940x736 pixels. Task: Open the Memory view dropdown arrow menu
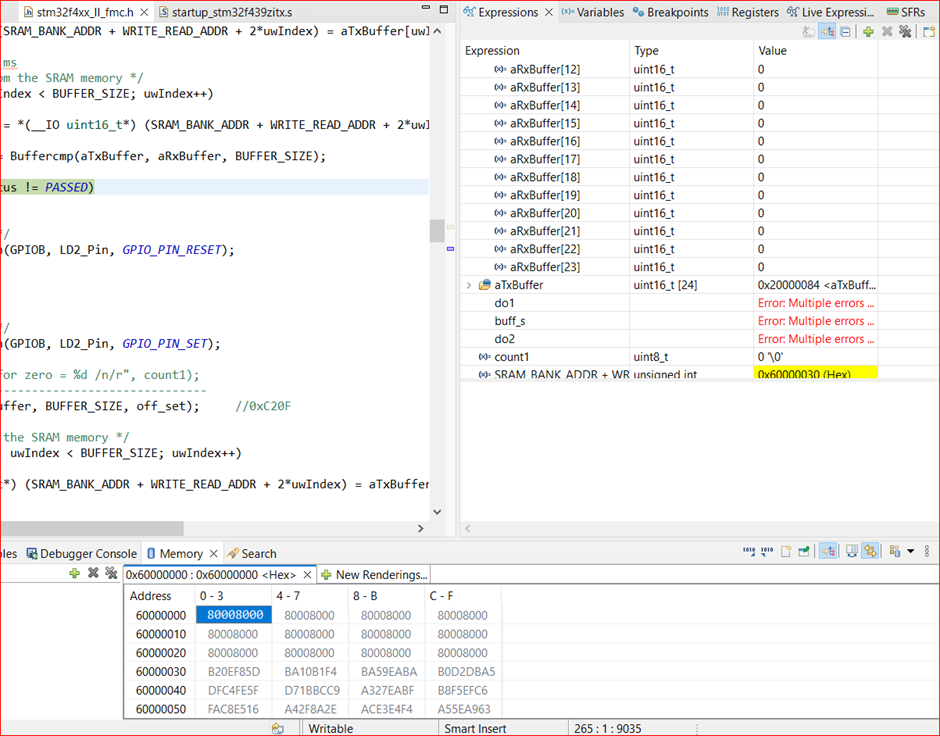point(909,551)
